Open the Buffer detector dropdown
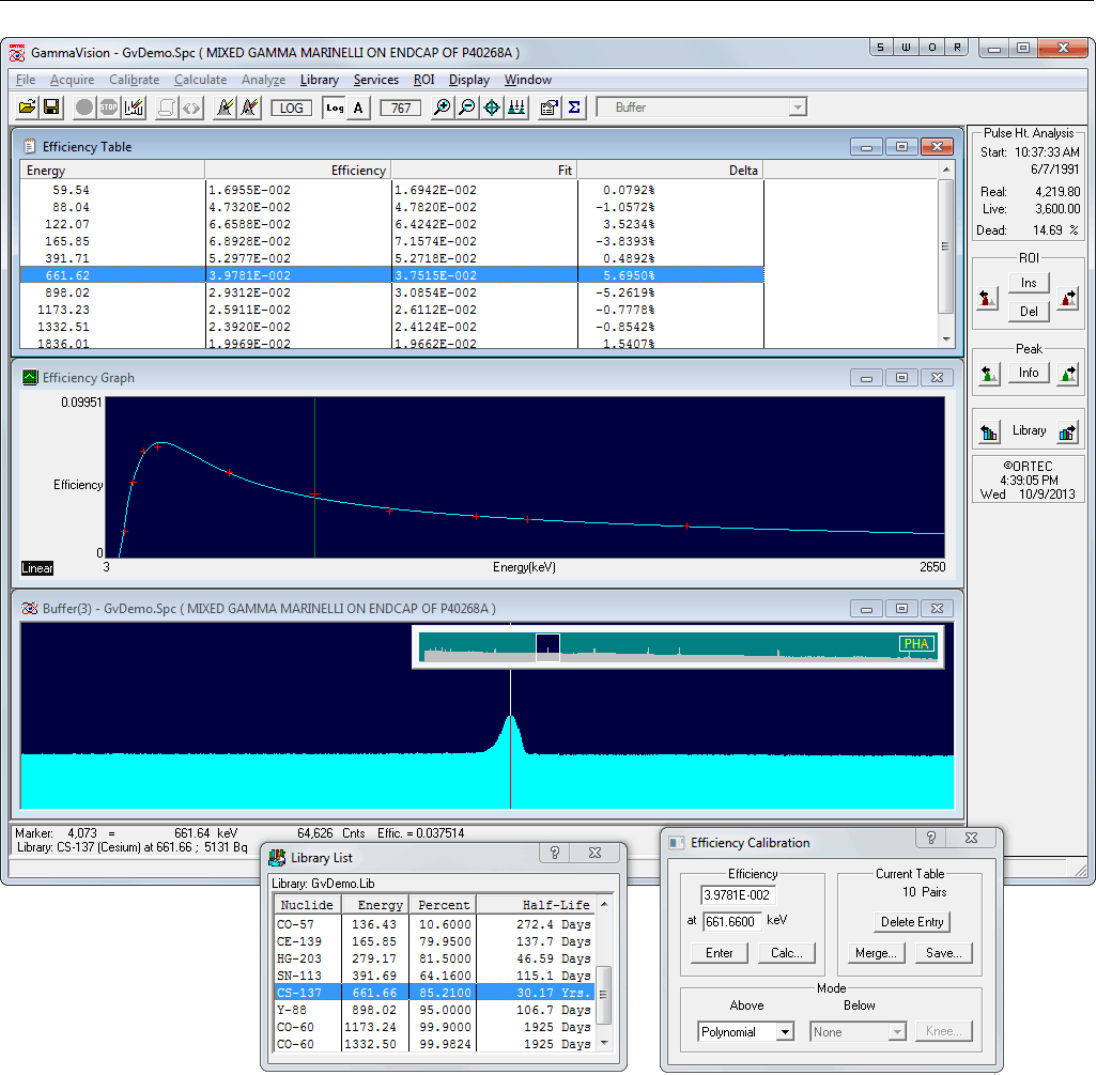 797,108
